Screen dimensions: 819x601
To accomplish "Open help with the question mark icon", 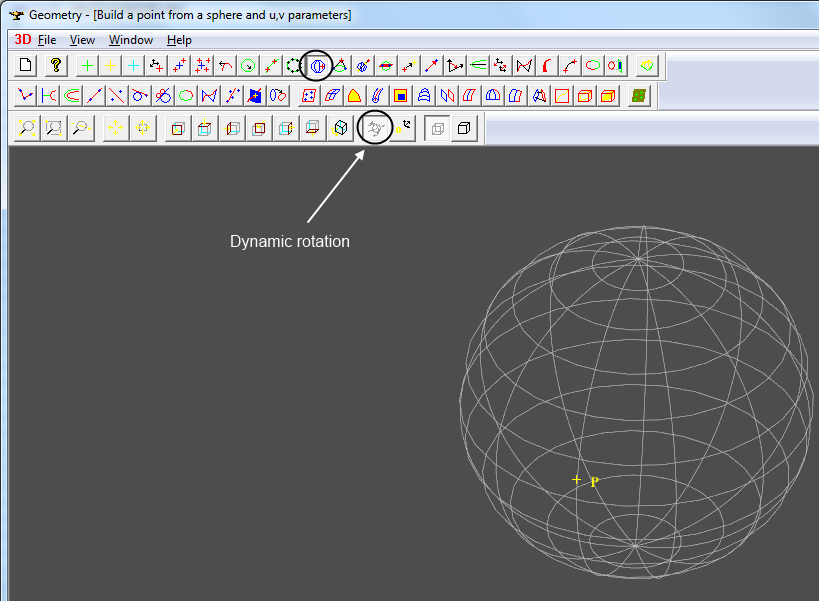I will click(57, 65).
